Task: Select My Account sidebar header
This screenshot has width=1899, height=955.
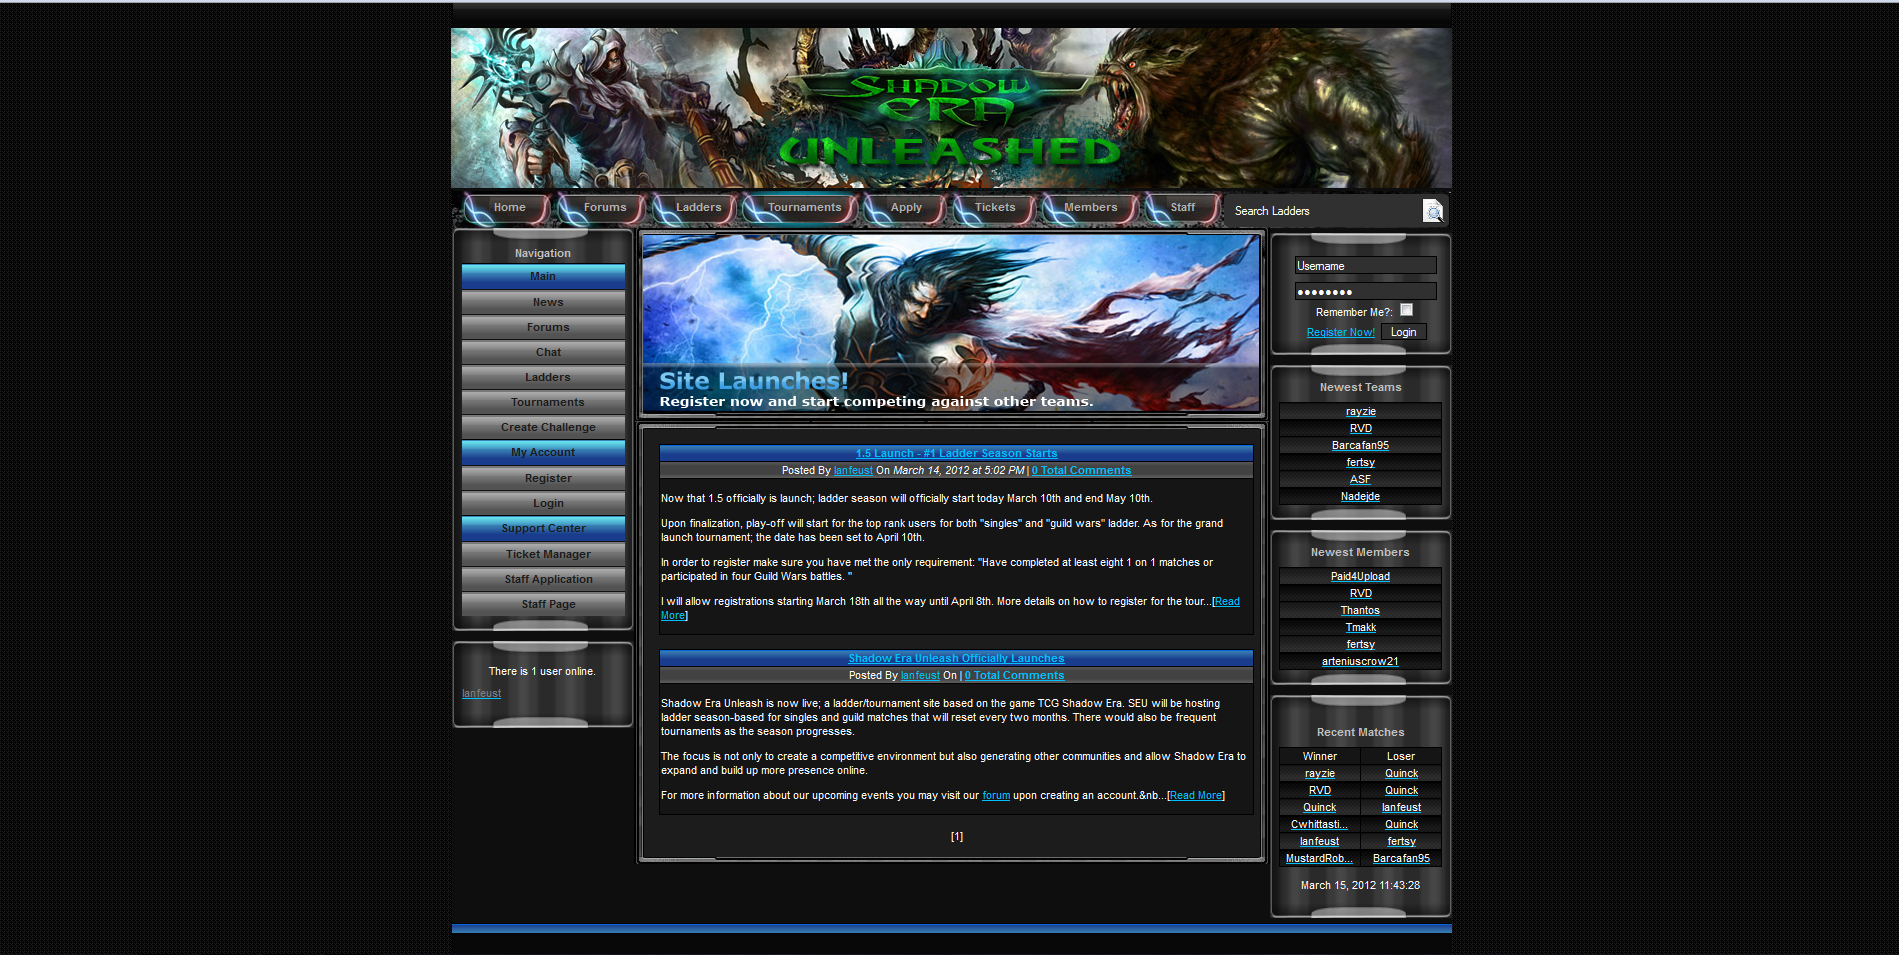Action: 543,452
